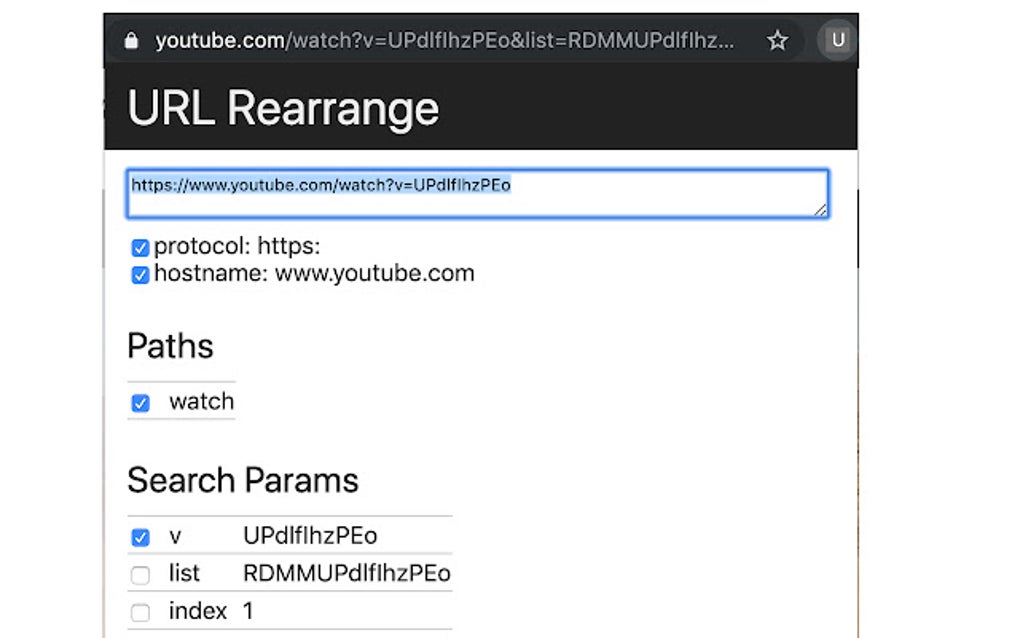The height and width of the screenshot is (638, 1020).
Task: Disable the "v" parameter checkbox
Action: coord(140,537)
